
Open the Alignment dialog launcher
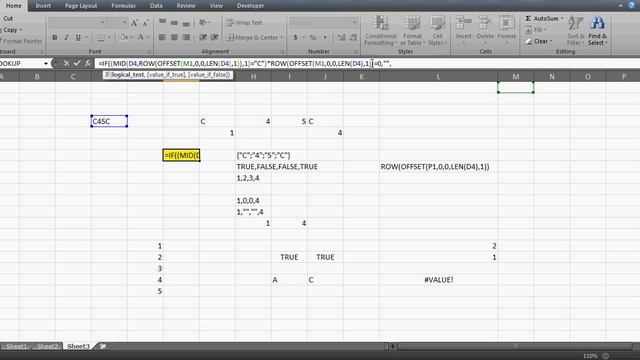pyautogui.click(x=282, y=52)
